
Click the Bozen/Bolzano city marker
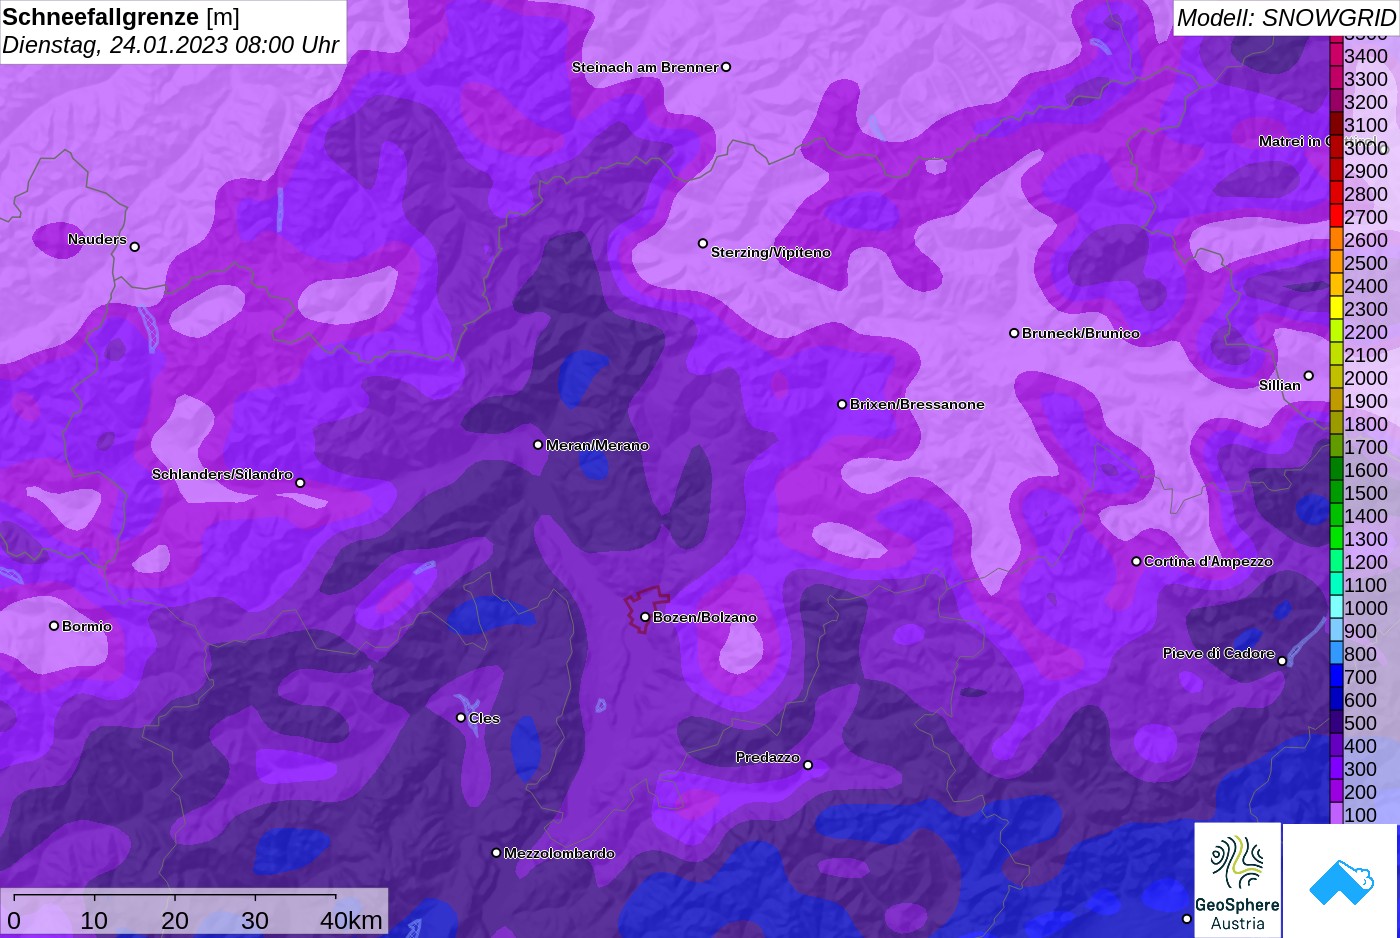pyautogui.click(x=645, y=617)
